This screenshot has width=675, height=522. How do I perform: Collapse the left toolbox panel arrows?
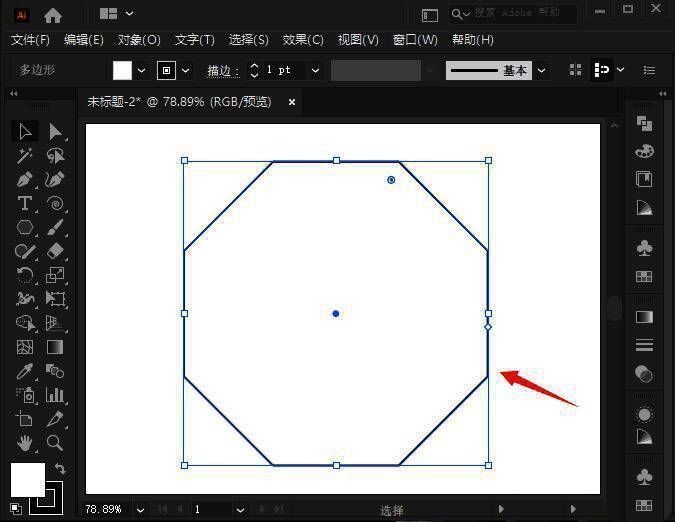click(x=13, y=93)
